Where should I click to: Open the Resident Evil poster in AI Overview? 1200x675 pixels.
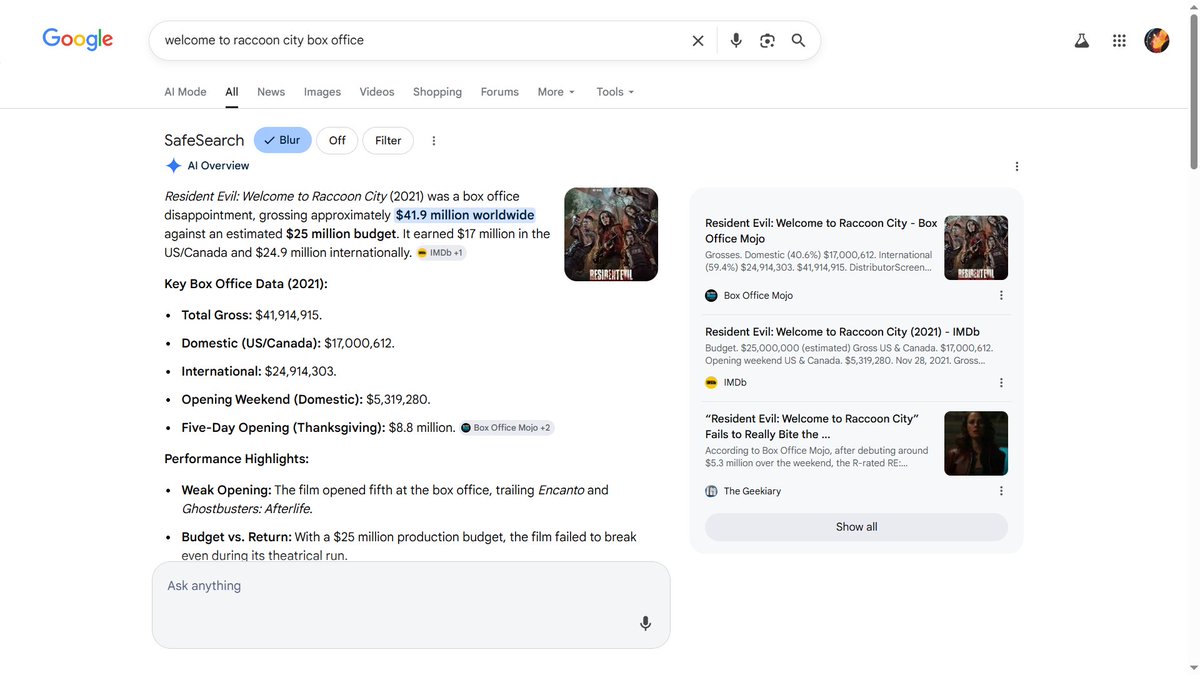611,234
